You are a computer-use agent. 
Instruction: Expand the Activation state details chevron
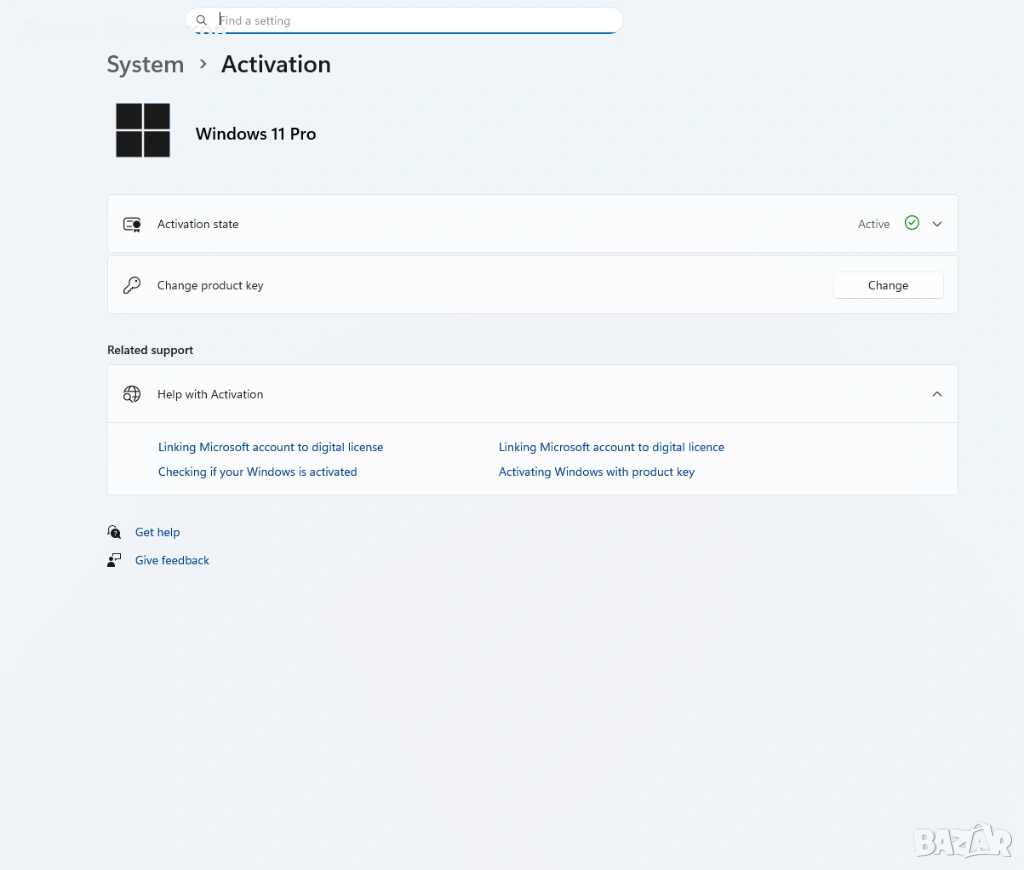(937, 224)
